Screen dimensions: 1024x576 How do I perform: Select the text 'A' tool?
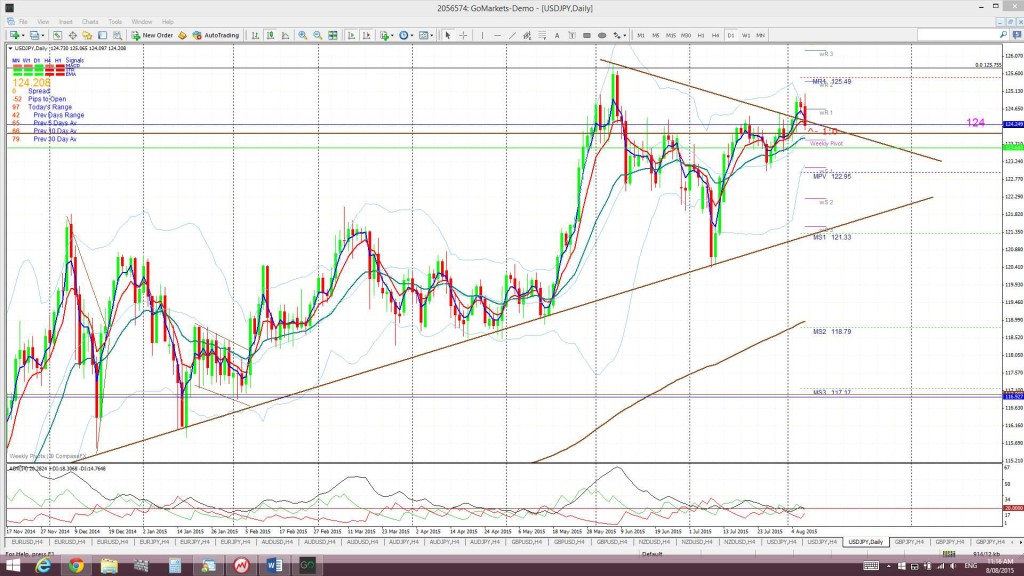(557, 35)
